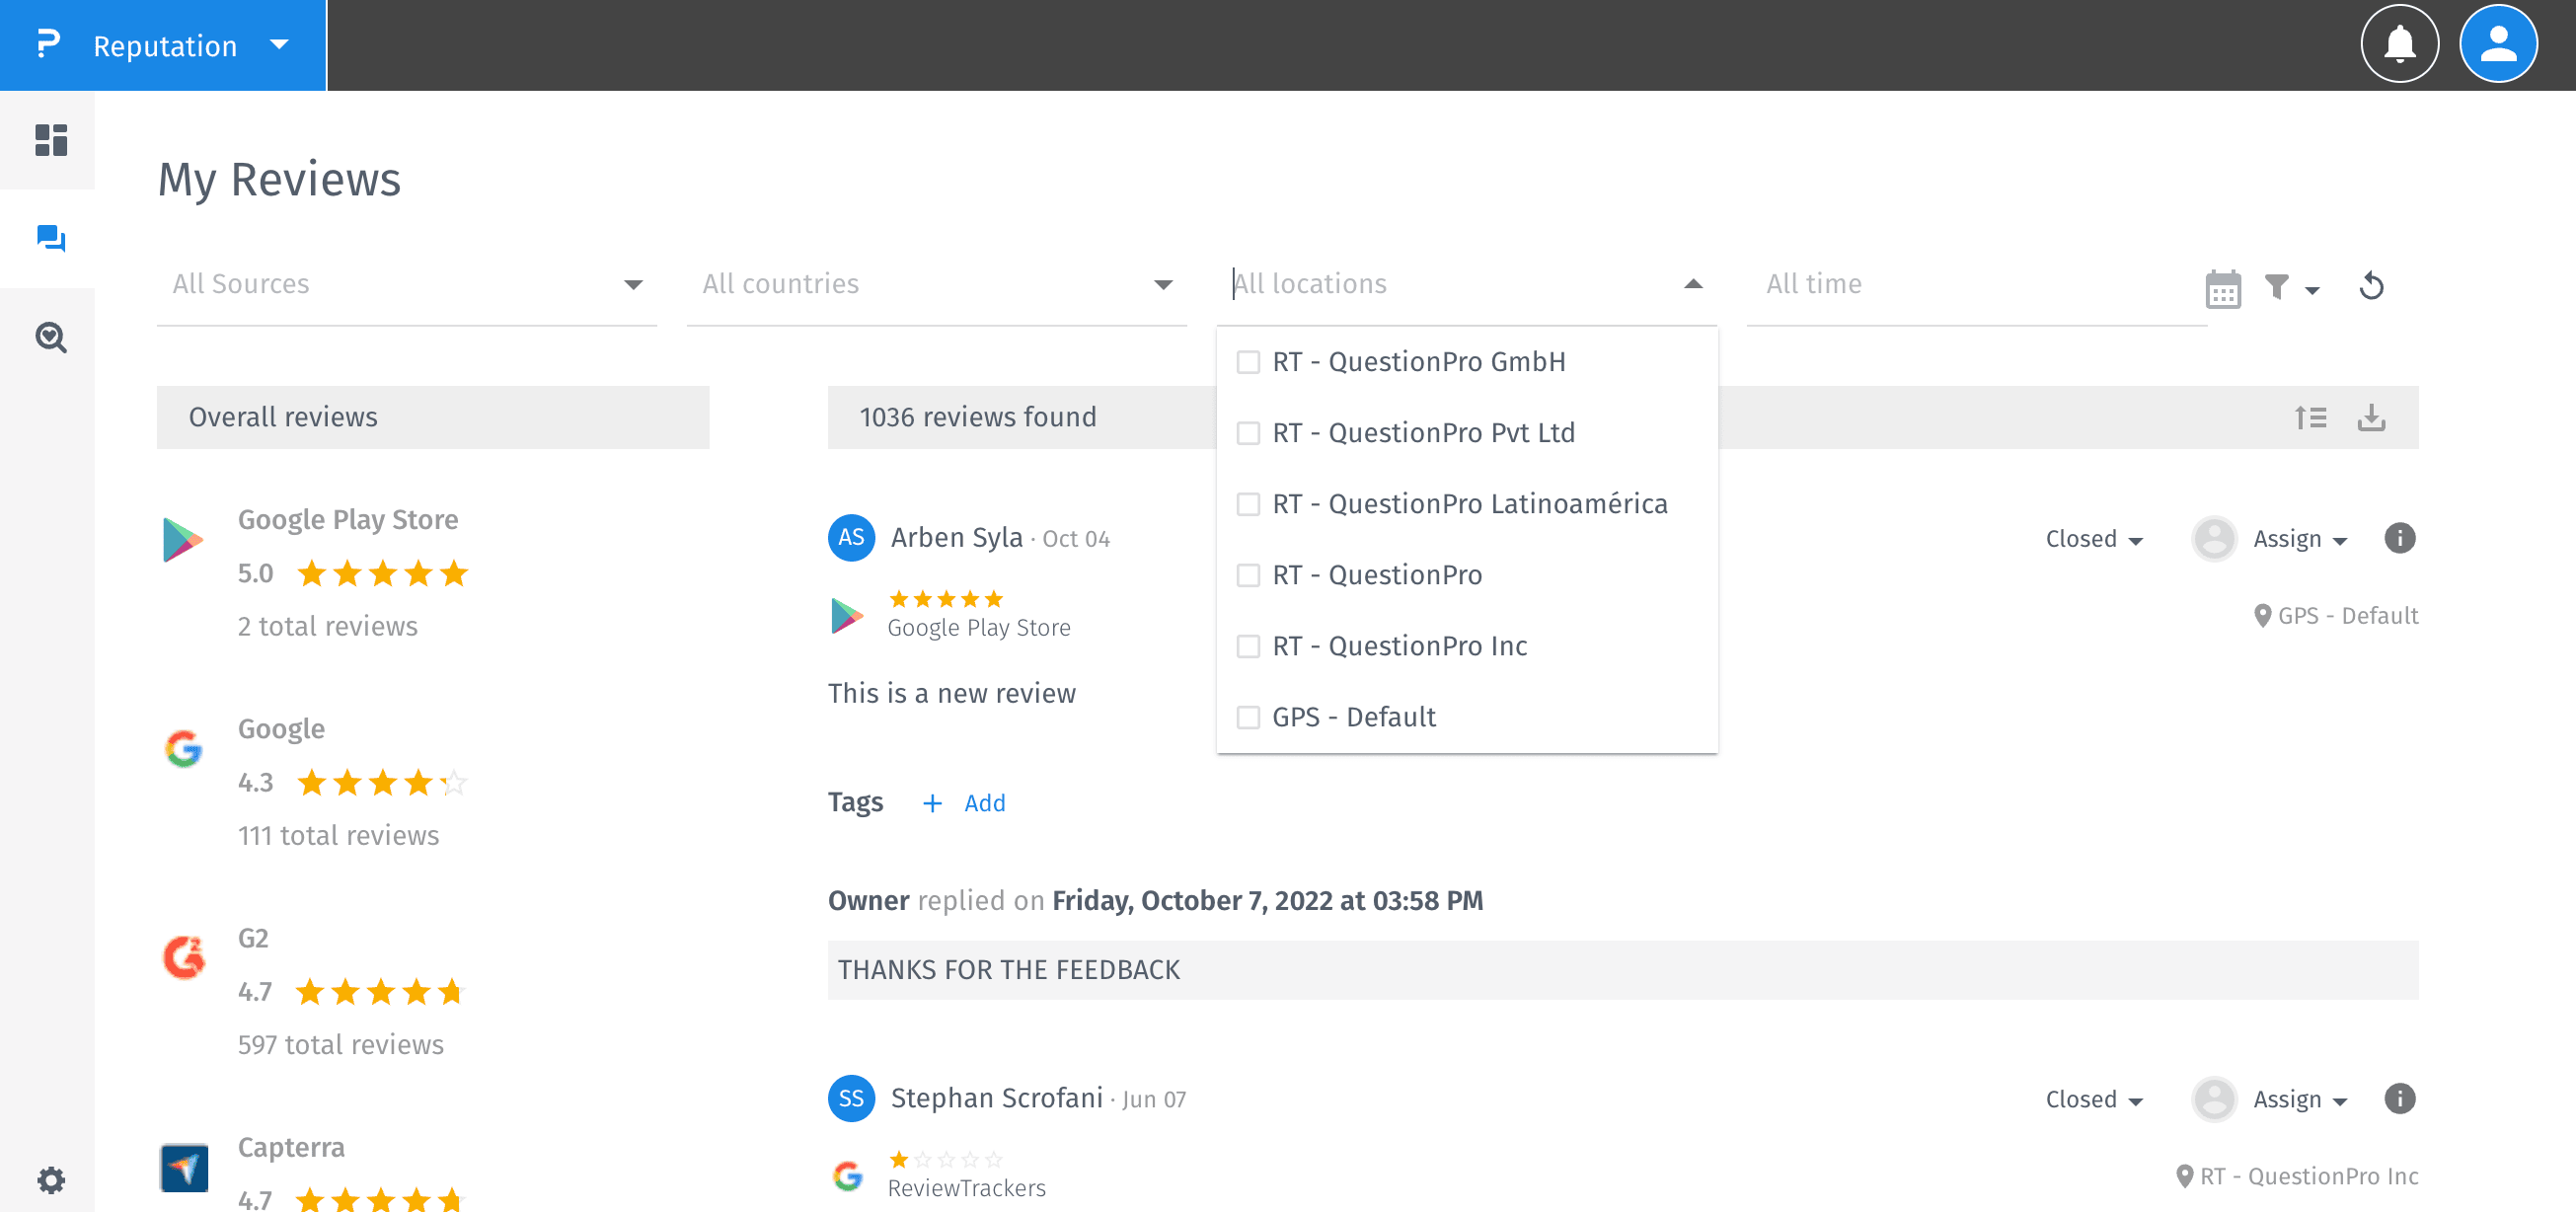2576x1212 pixels.
Task: Check RT - QuestionPro GmbH location
Action: pyautogui.click(x=1248, y=362)
